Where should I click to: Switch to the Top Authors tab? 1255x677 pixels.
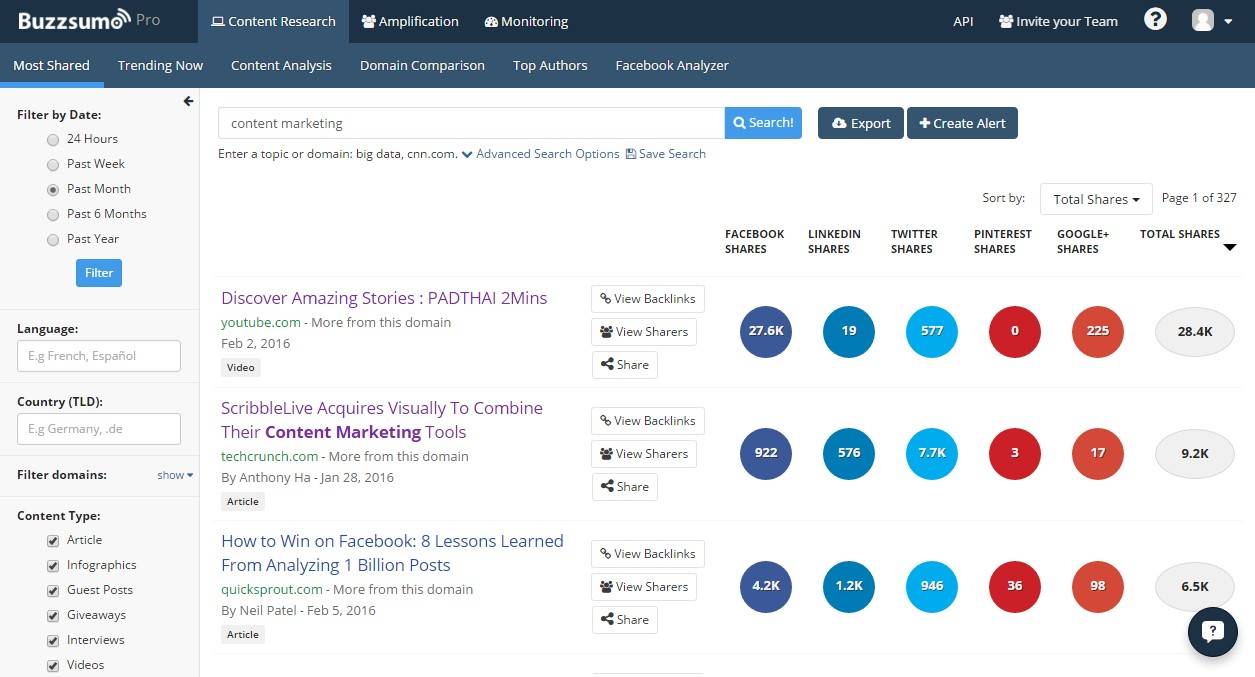[x=550, y=65]
